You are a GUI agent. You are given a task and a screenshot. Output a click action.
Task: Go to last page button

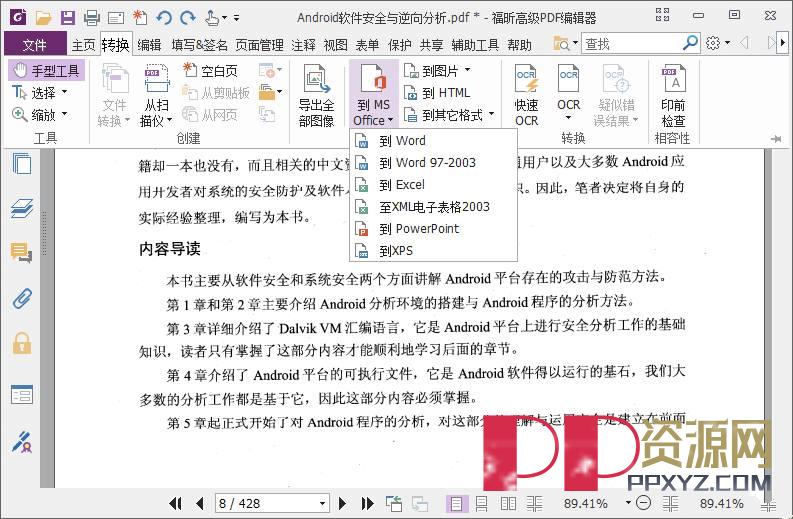[368, 503]
